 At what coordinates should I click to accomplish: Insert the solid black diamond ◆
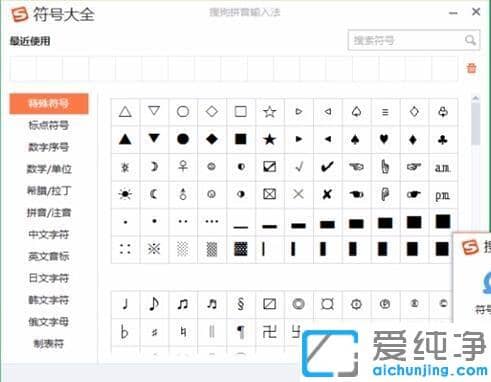click(x=212, y=139)
